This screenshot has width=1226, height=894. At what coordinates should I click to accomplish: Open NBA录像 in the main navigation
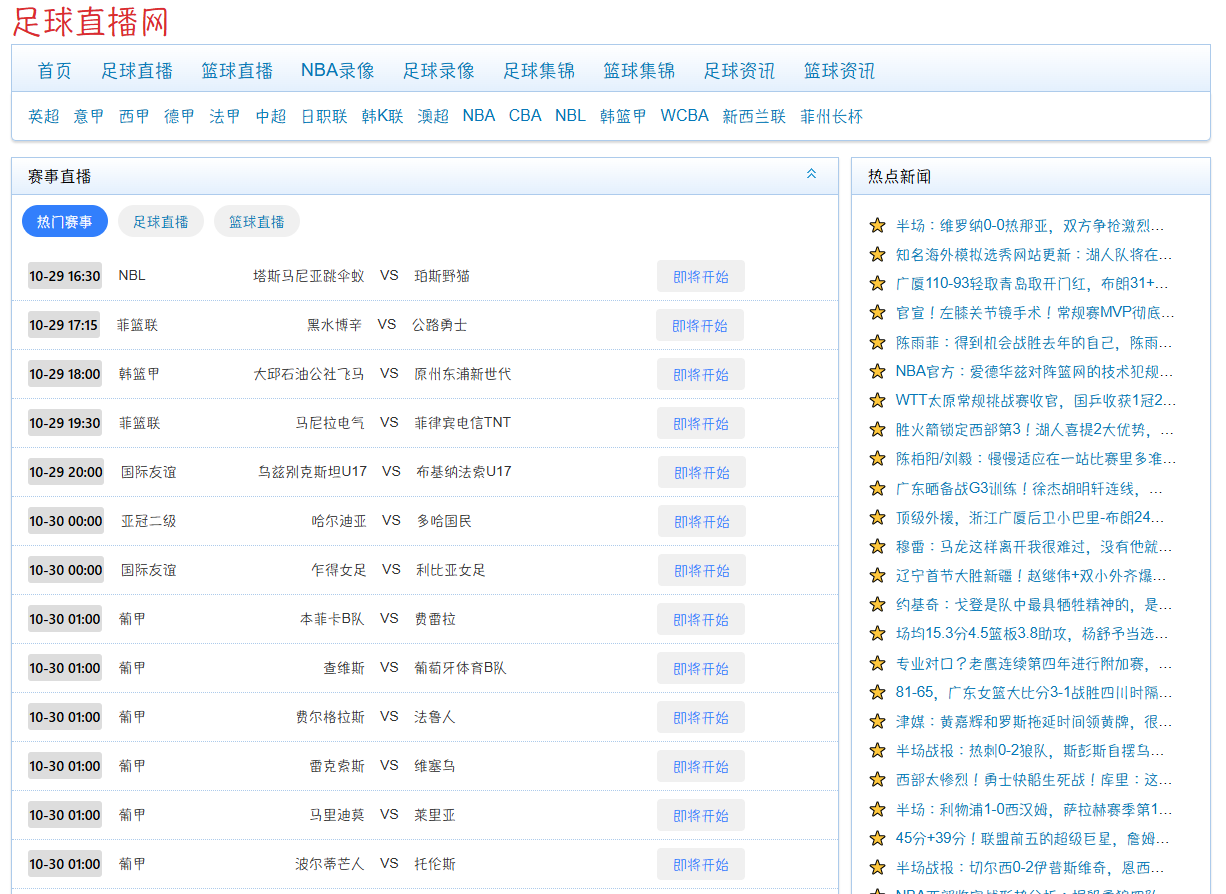click(338, 71)
